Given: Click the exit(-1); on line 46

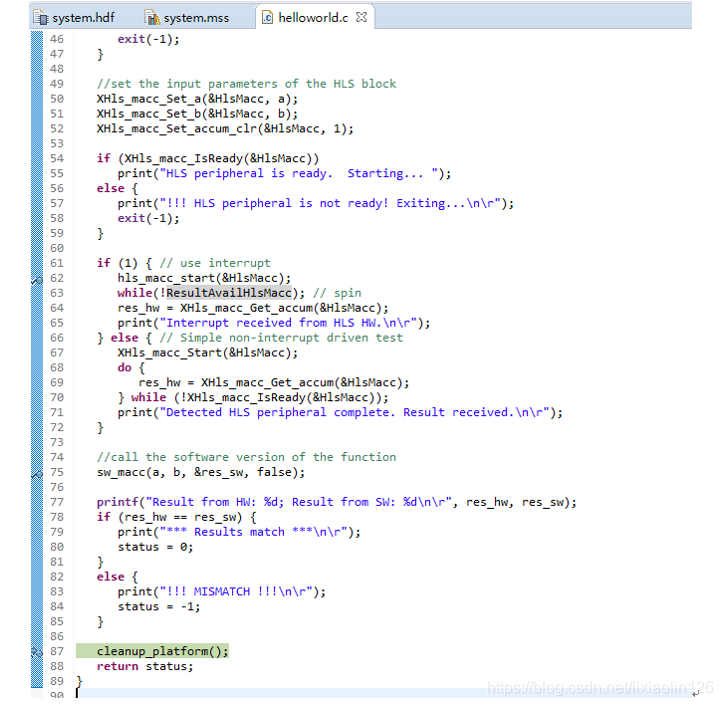Looking at the screenshot, I should [148, 39].
